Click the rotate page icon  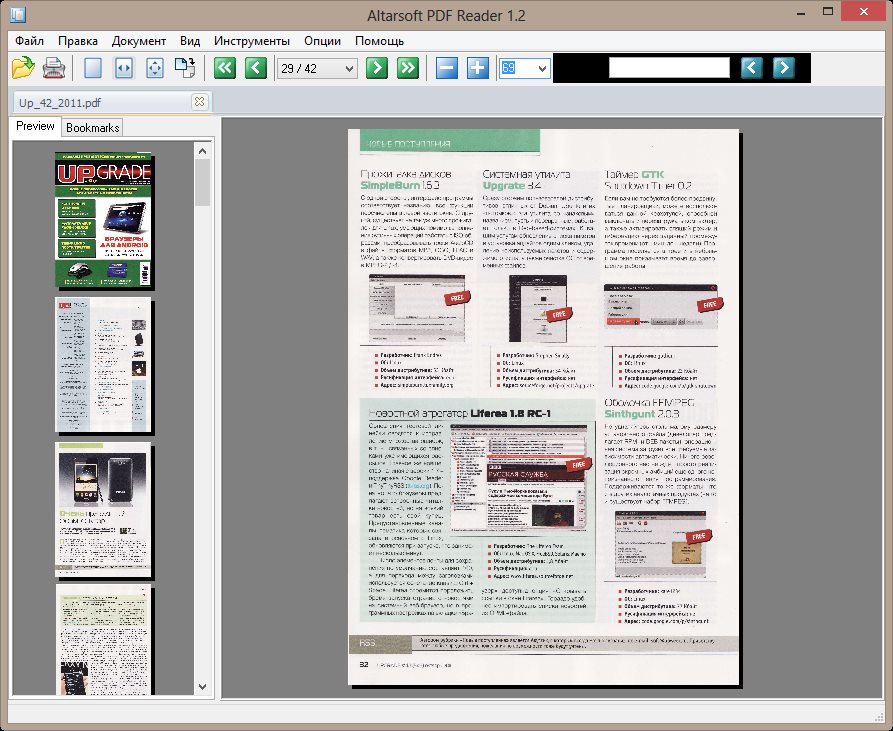click(185, 68)
